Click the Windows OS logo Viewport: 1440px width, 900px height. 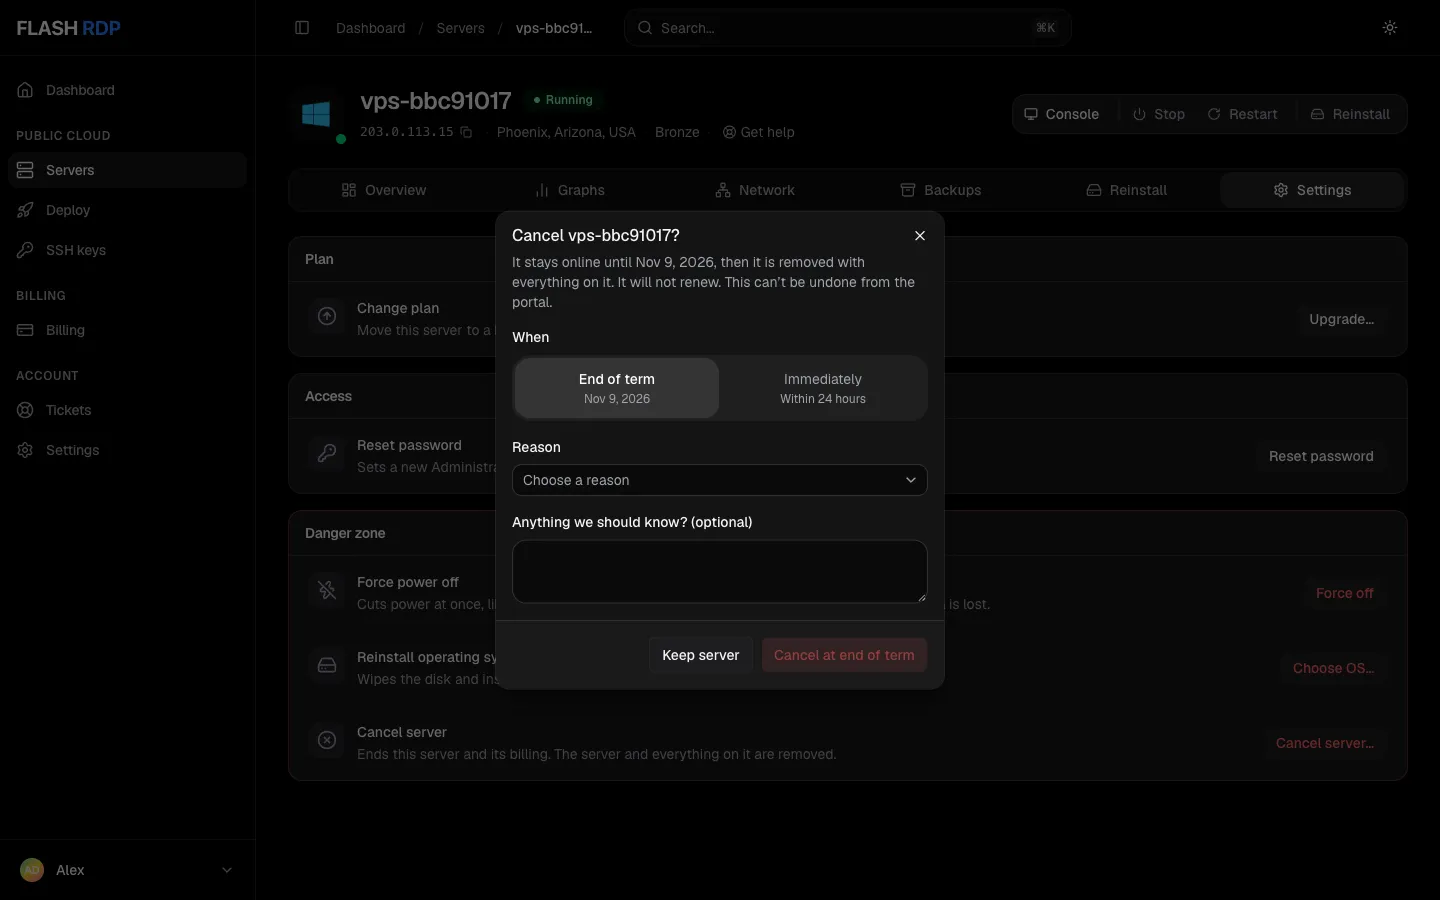(316, 114)
